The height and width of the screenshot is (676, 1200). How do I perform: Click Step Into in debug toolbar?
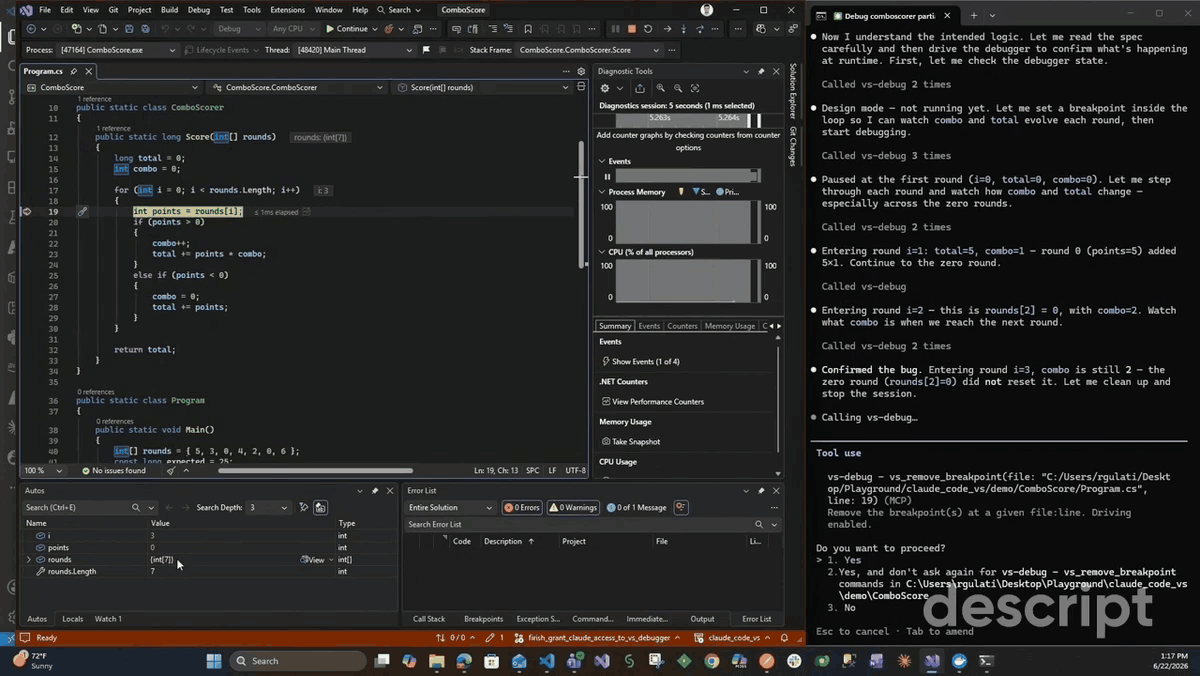tap(682, 29)
